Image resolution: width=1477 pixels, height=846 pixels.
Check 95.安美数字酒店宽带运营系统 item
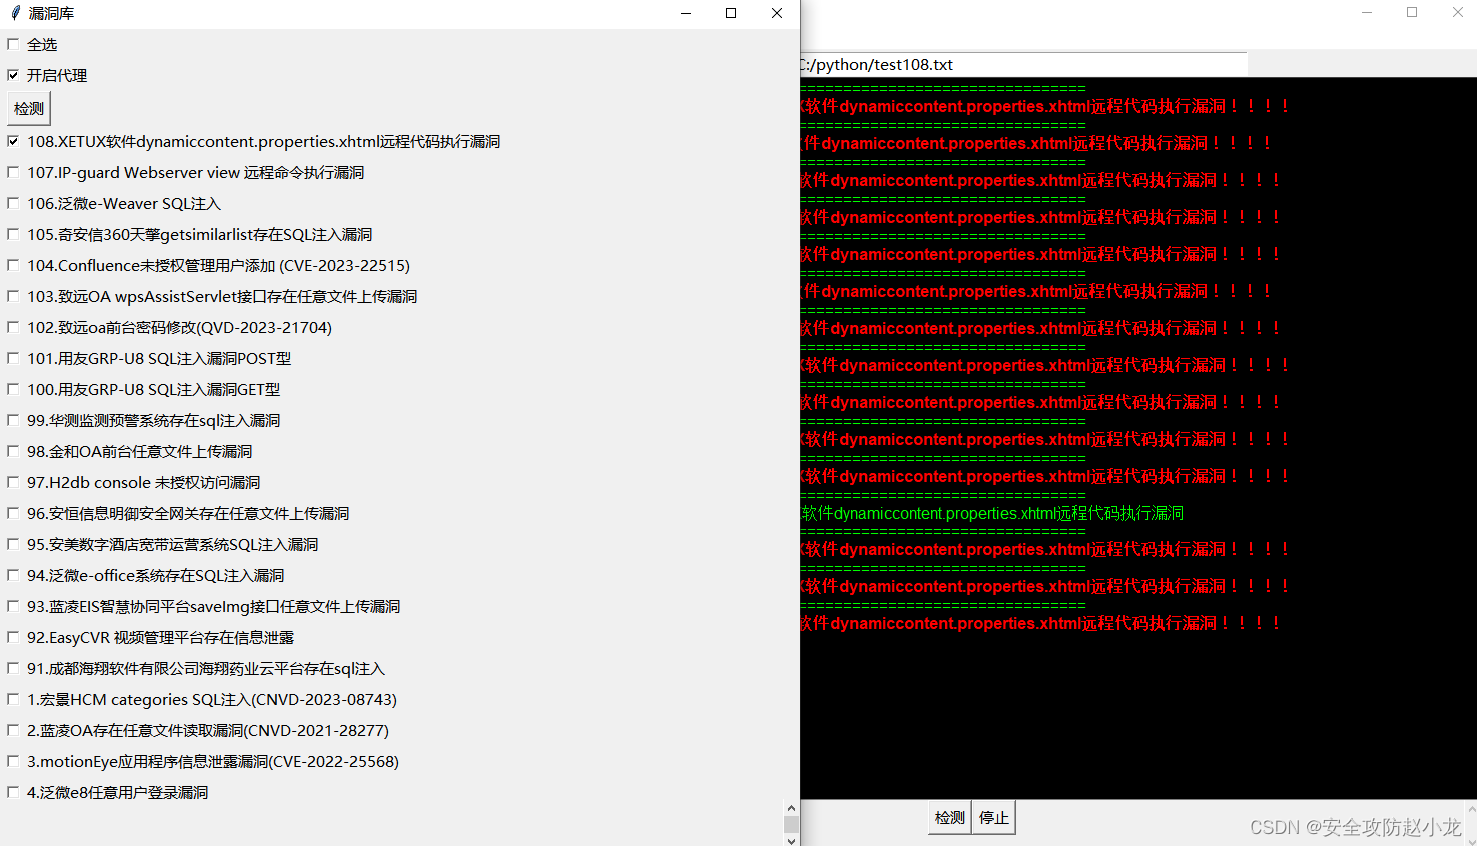tap(13, 544)
